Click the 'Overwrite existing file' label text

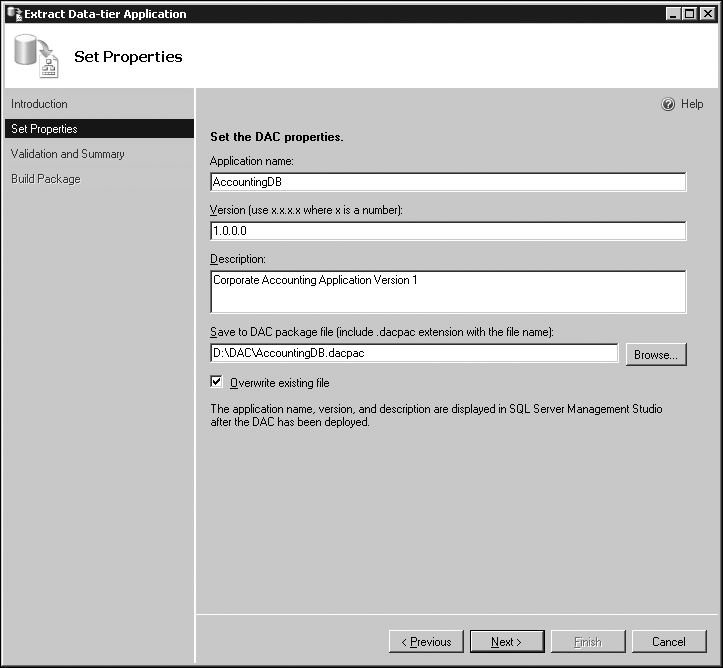coord(279,383)
